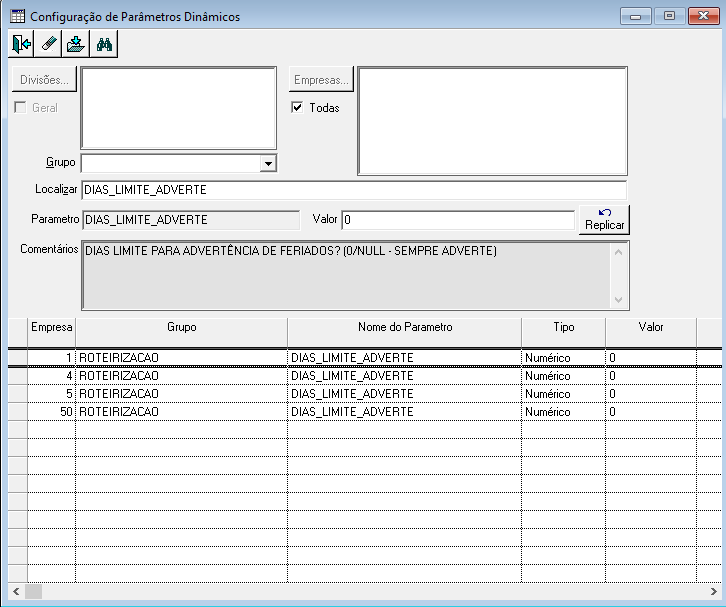Minimize the Configuração de Parâmetros window

(x=636, y=16)
